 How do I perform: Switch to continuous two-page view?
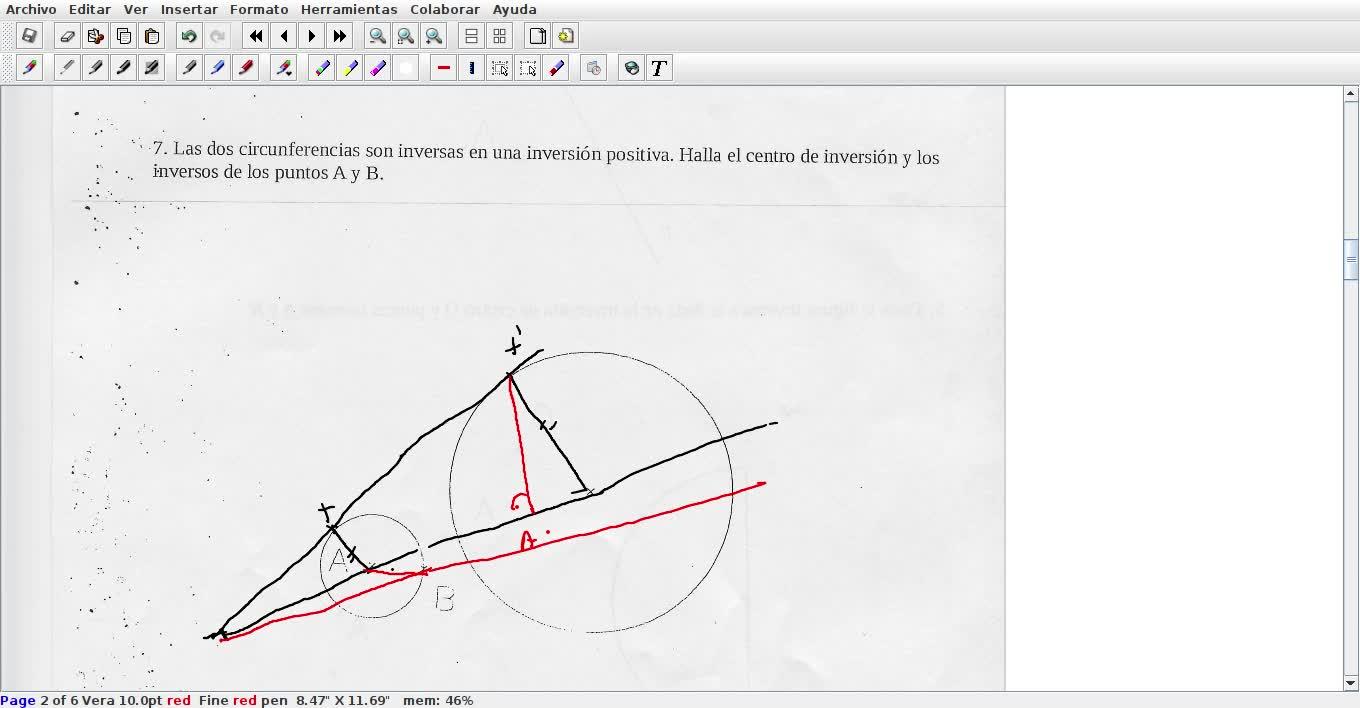[471, 36]
